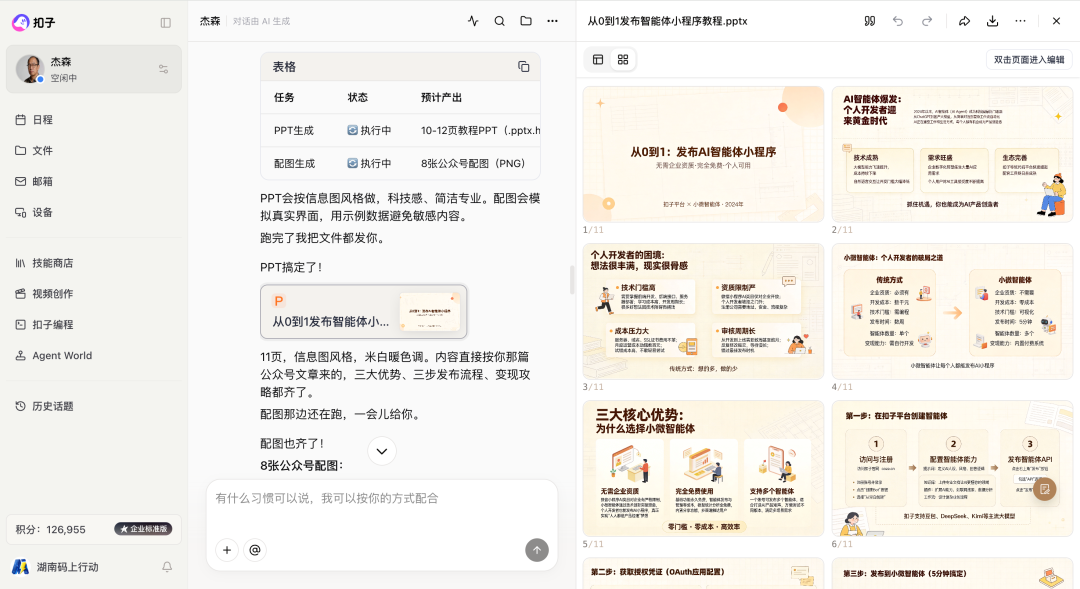Open chat header more options menu
1080x589 pixels.
point(552,21)
